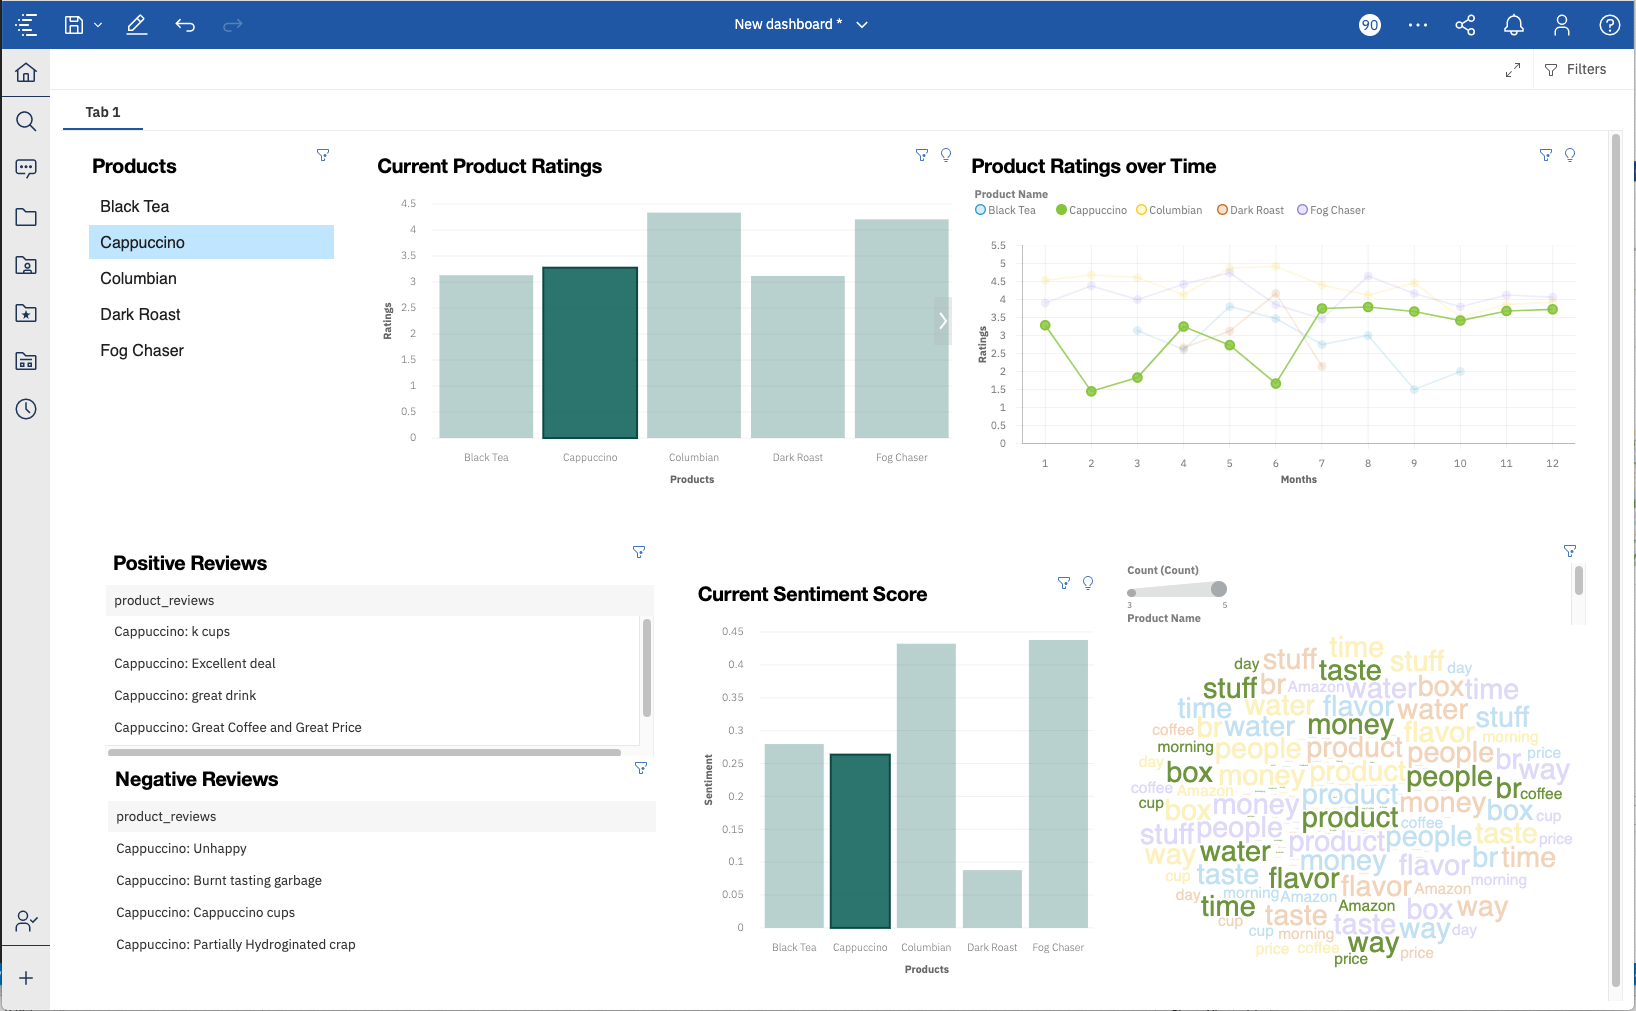Screen dimensions: 1636x1011
Task: Open My content folder in sidebar
Action: coord(26,217)
